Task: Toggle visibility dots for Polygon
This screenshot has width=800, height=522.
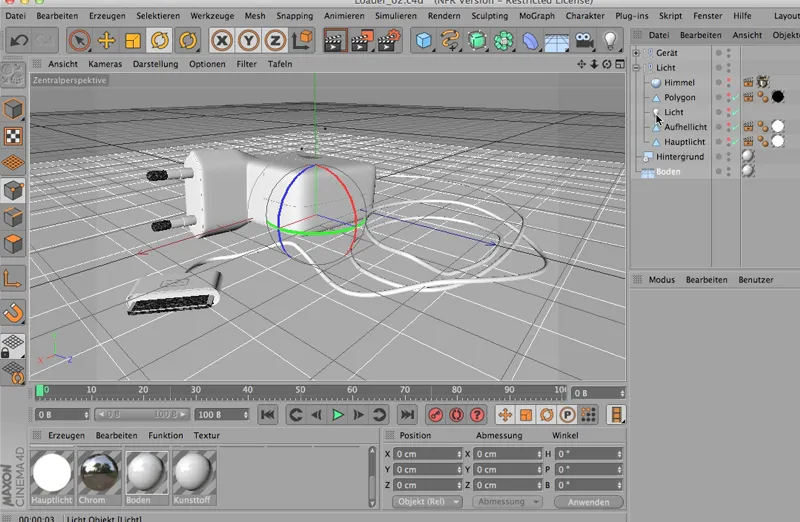Action: point(729,97)
